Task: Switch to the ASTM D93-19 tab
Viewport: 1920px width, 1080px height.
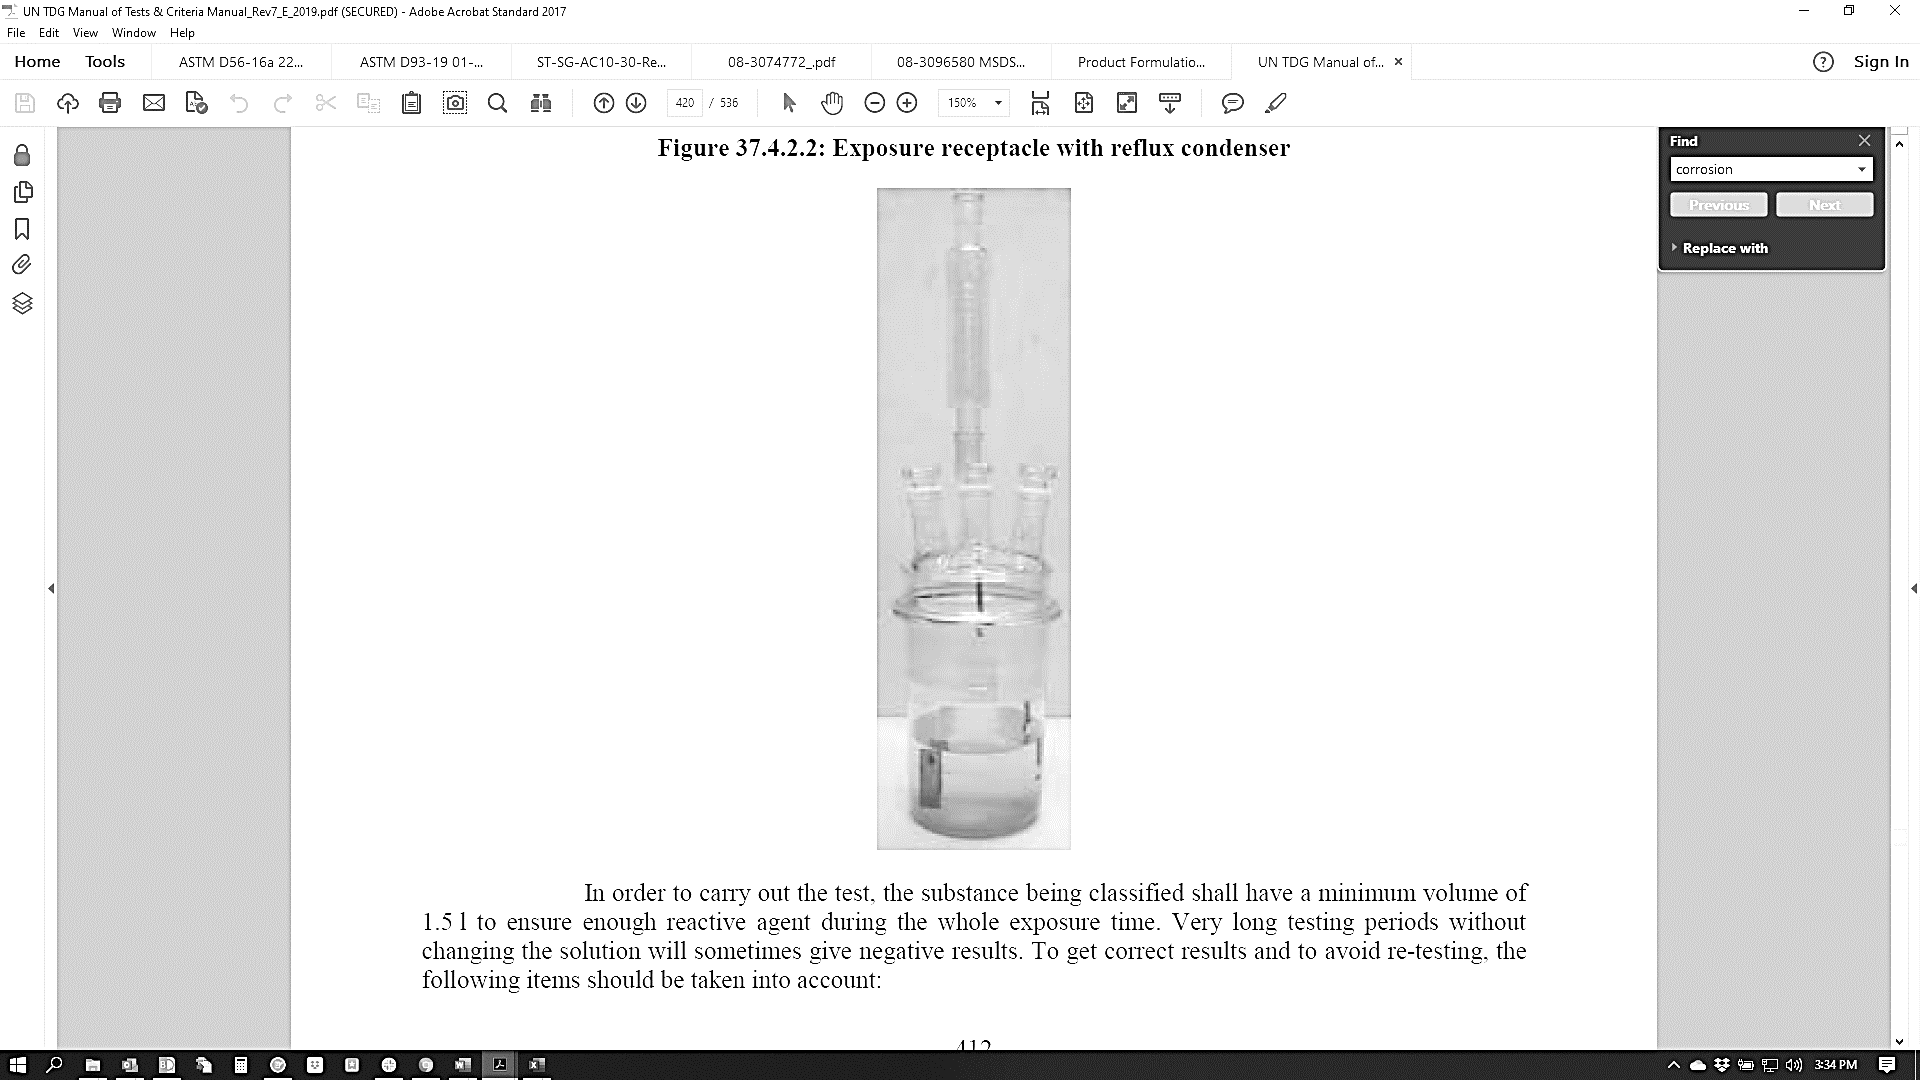Action: 420,62
